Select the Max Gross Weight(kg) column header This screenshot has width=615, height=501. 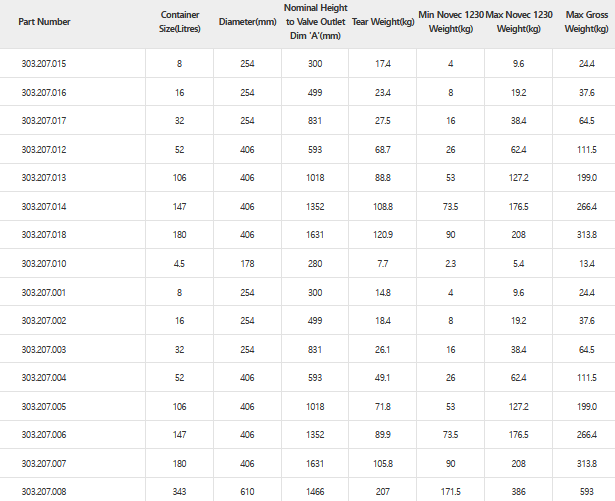[x=586, y=22]
